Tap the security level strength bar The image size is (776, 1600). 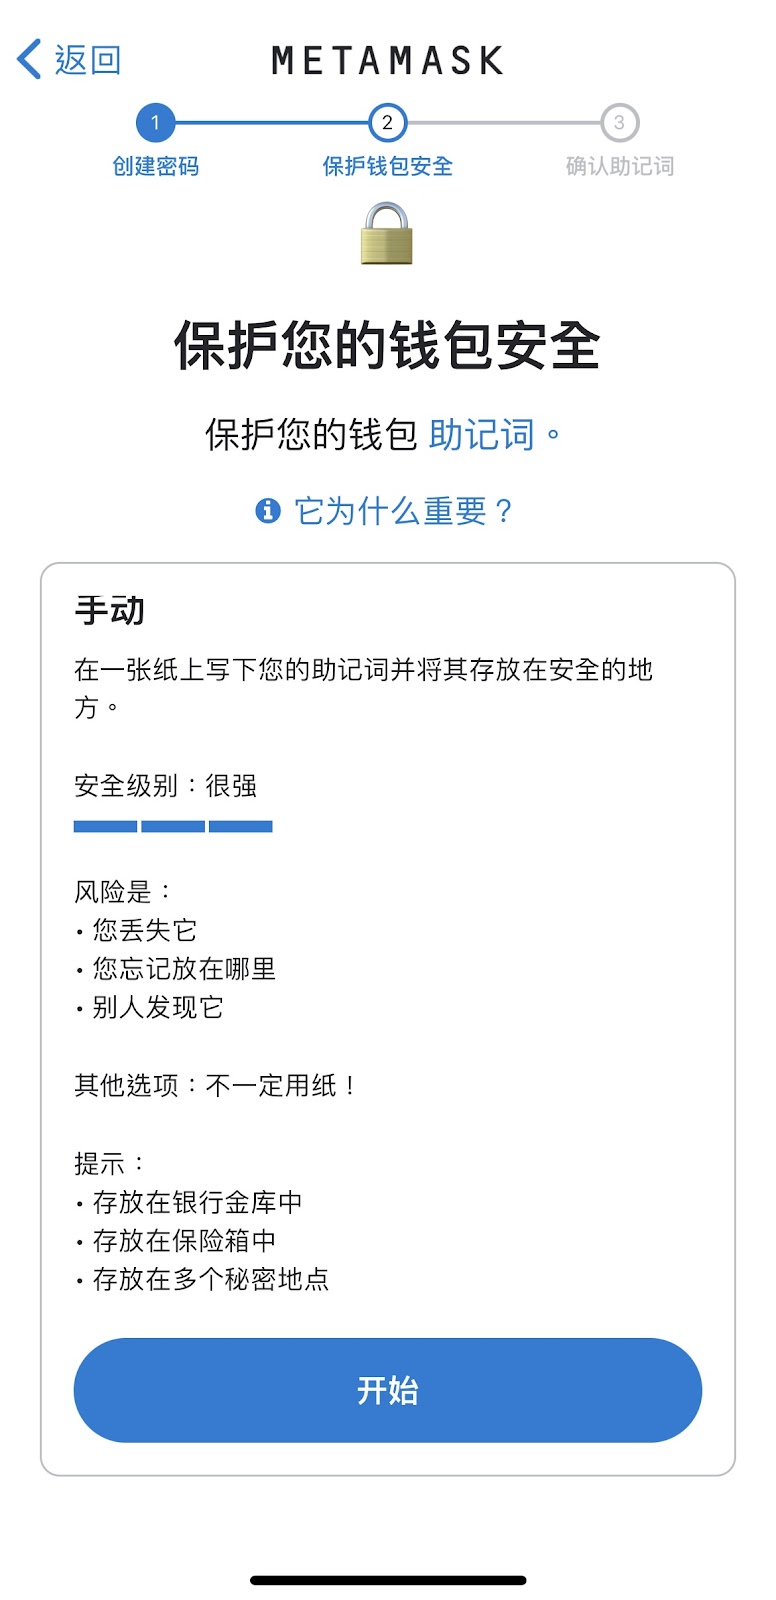[173, 826]
